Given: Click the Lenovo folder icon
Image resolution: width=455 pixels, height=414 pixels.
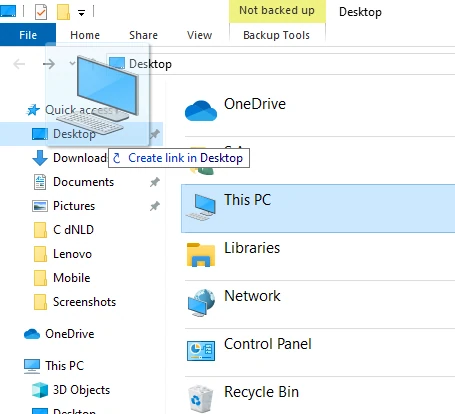Looking at the screenshot, I should [40, 254].
